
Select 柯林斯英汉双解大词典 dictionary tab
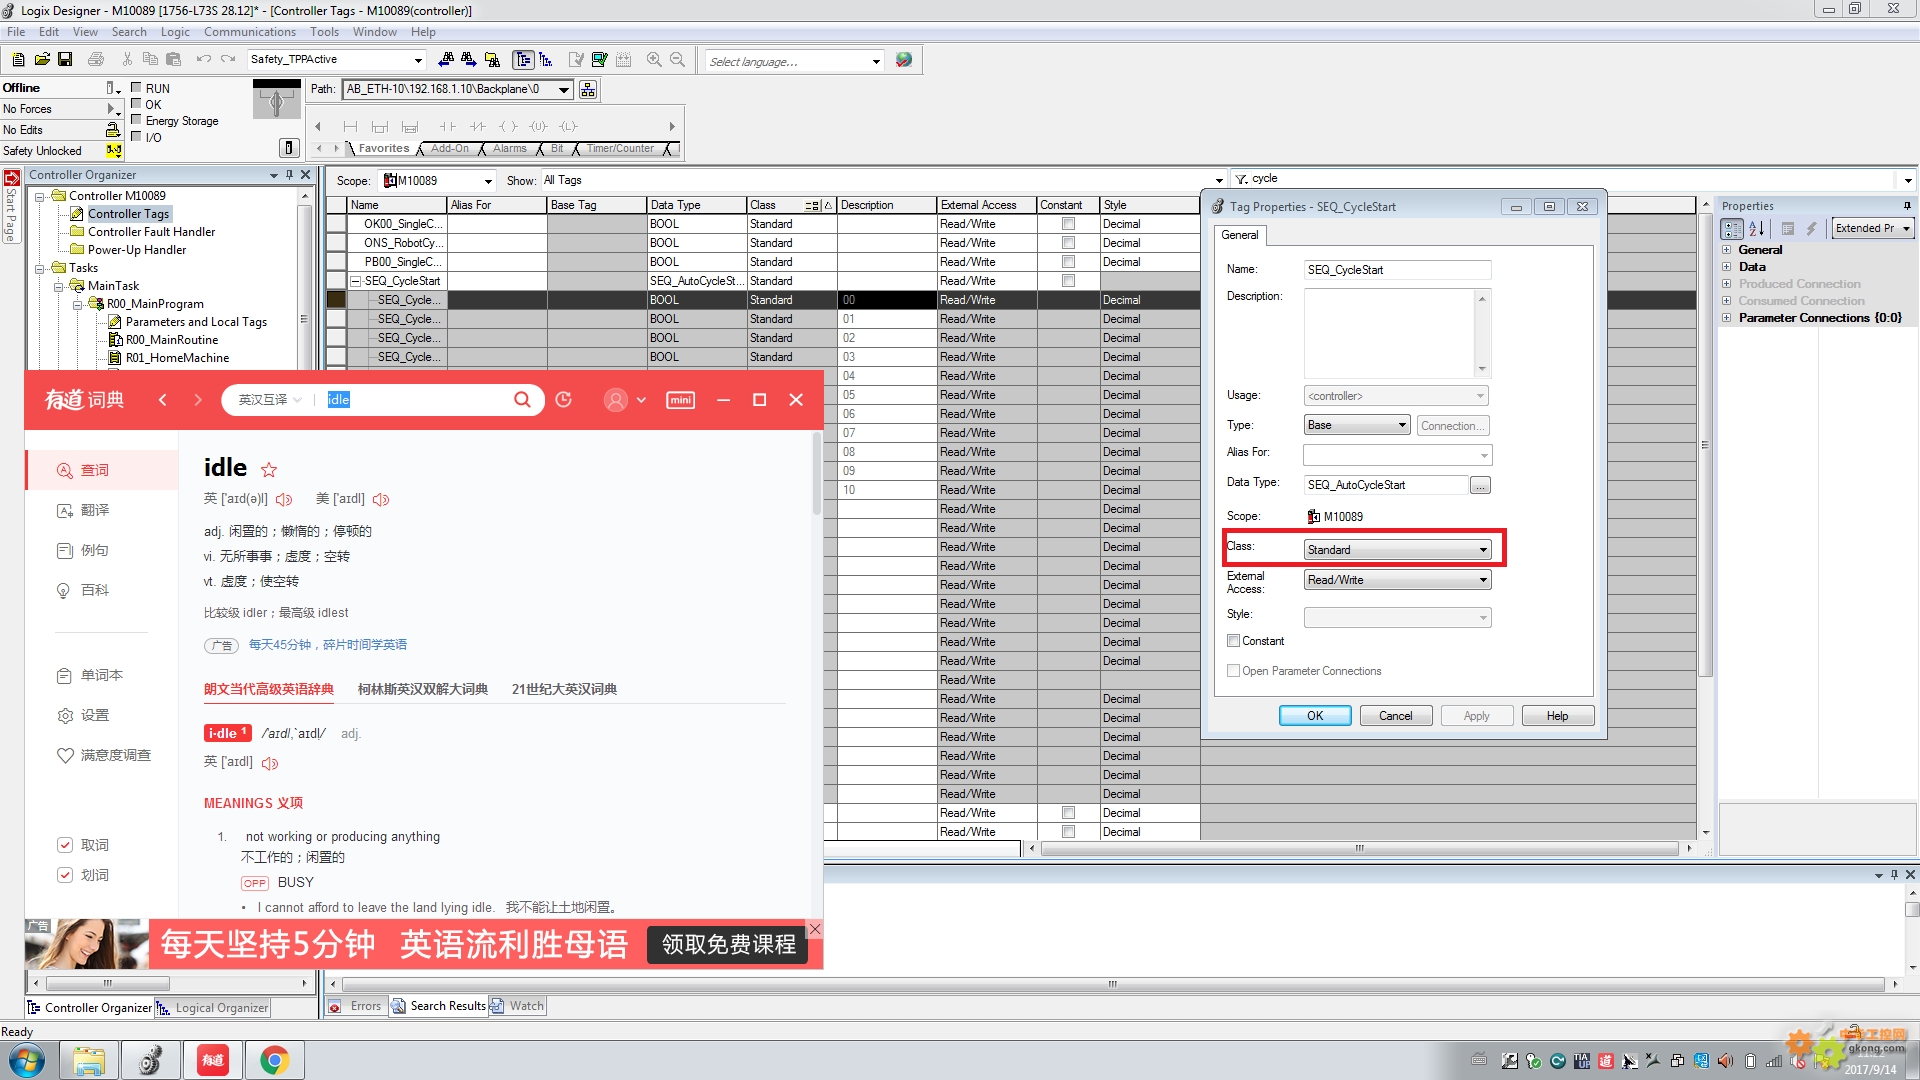[423, 689]
